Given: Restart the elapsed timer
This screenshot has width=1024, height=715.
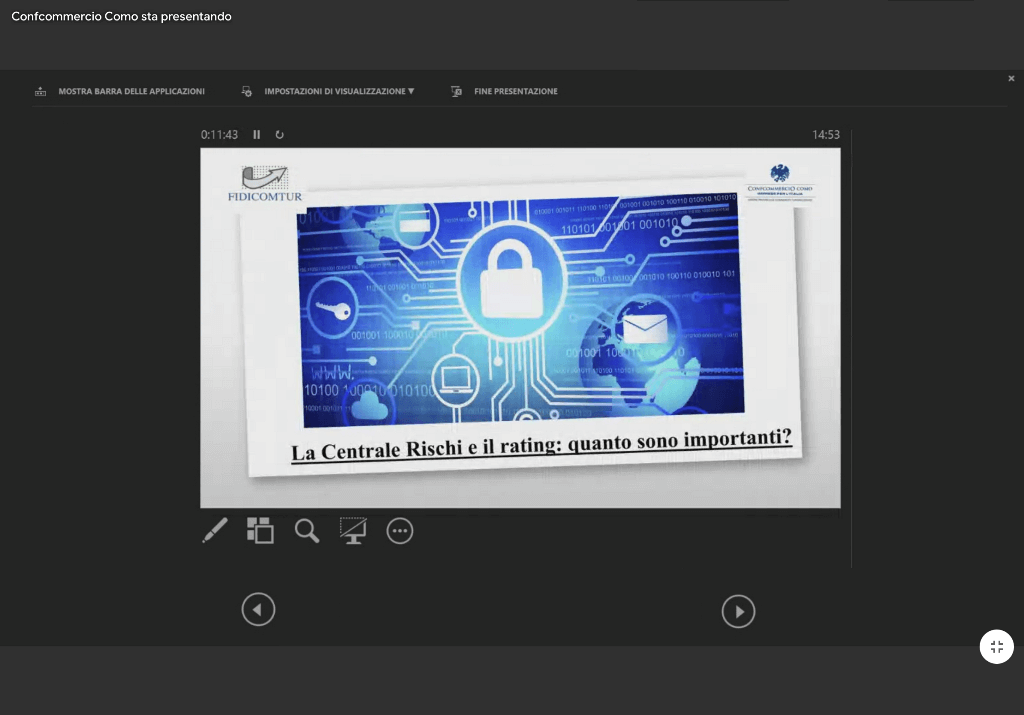Looking at the screenshot, I should coord(280,135).
